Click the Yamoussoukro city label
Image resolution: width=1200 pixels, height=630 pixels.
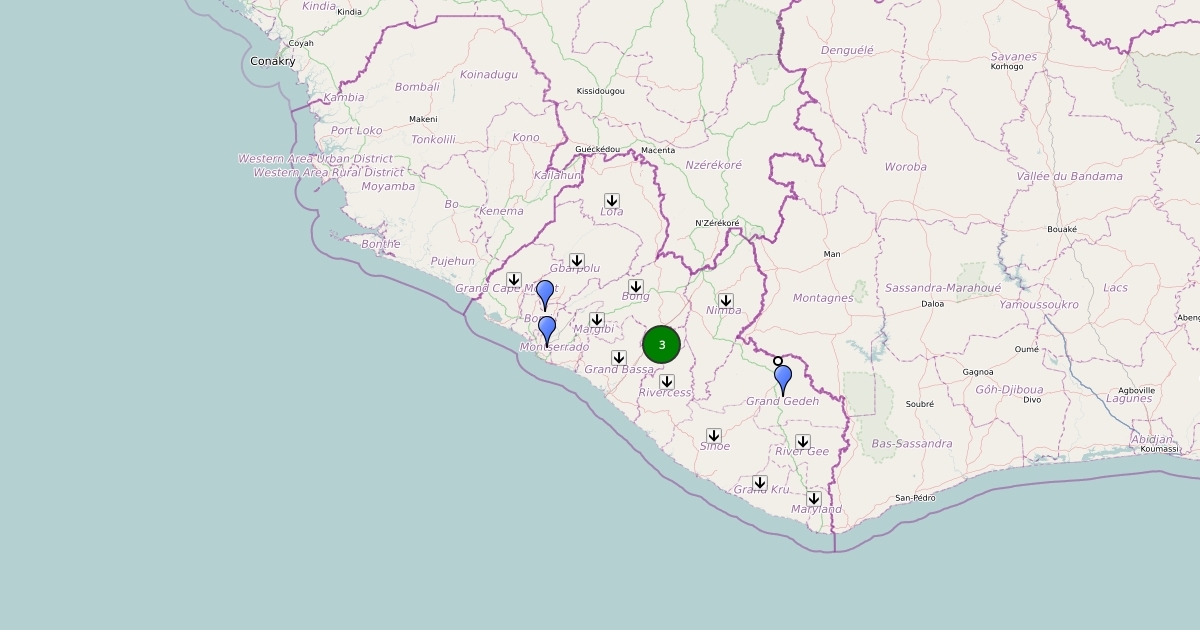tap(1039, 304)
